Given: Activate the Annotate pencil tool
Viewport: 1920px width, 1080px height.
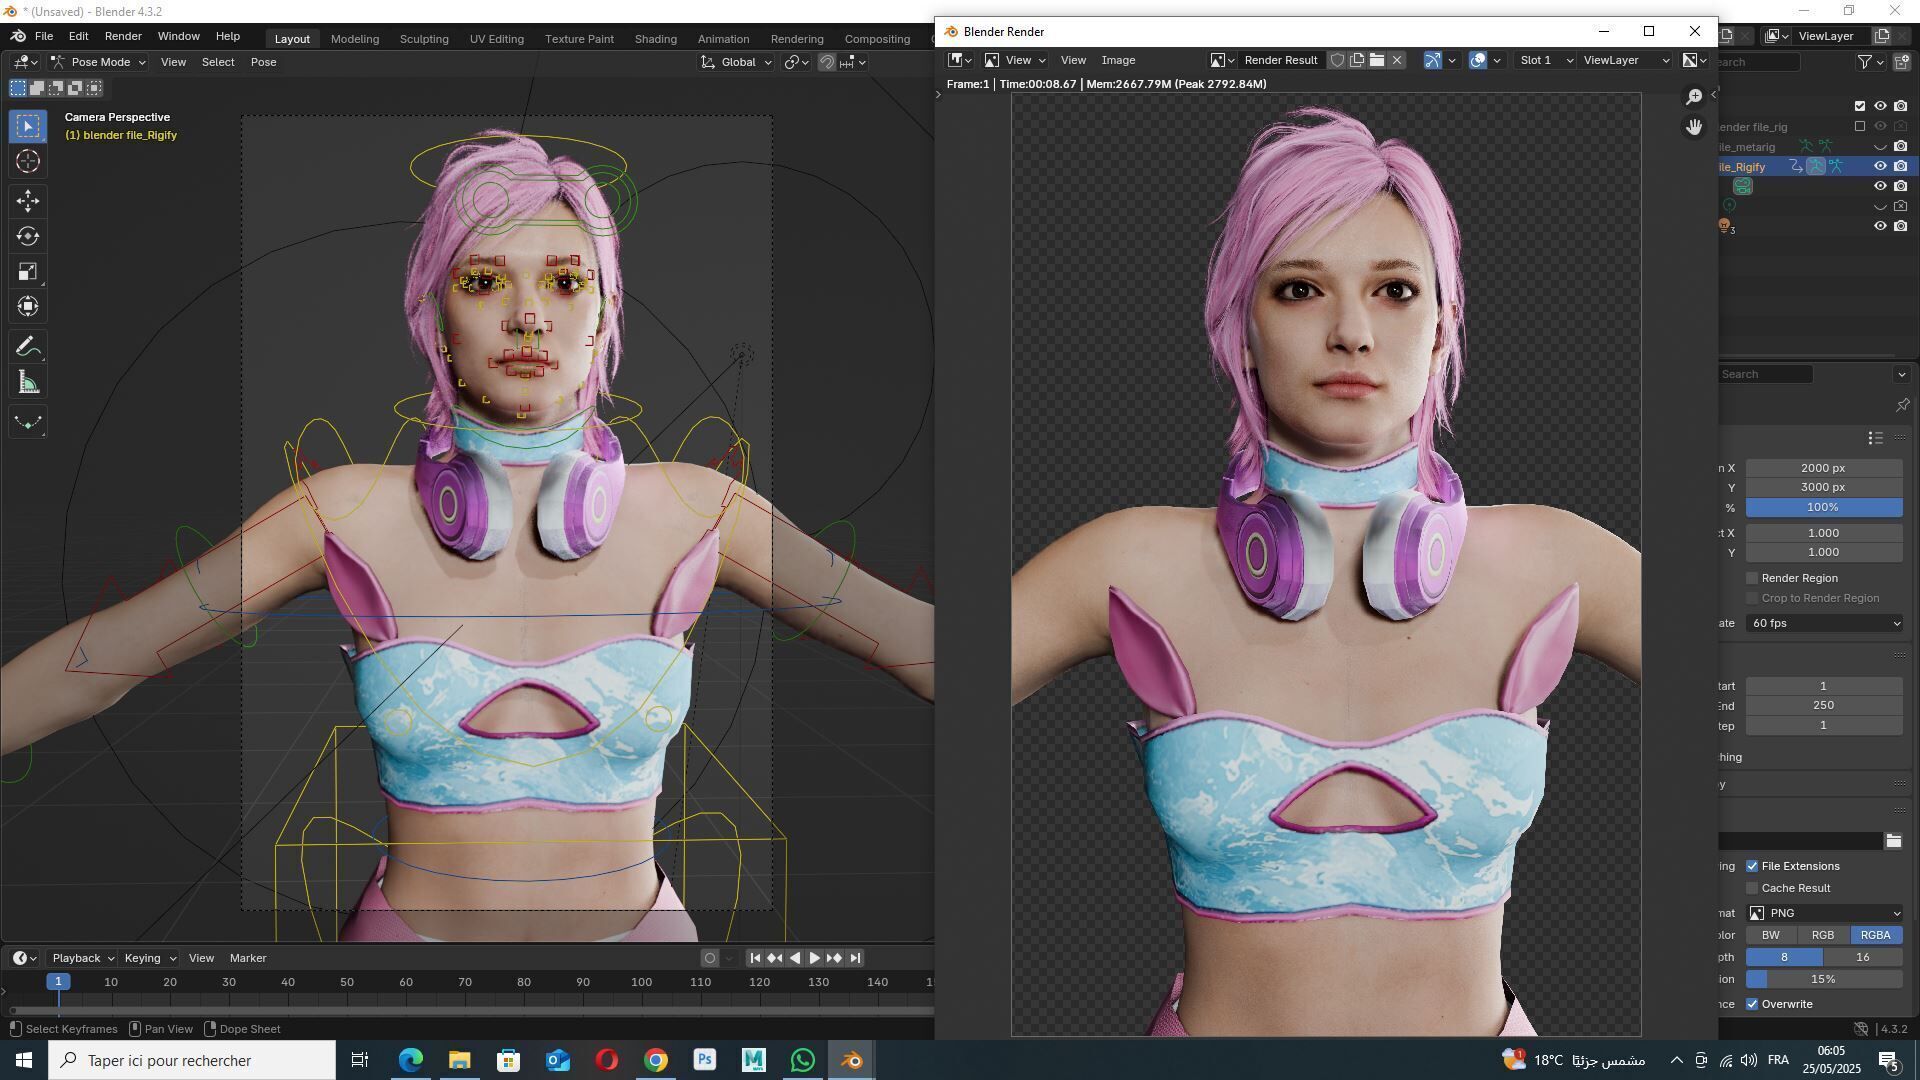Looking at the screenshot, I should [28, 347].
